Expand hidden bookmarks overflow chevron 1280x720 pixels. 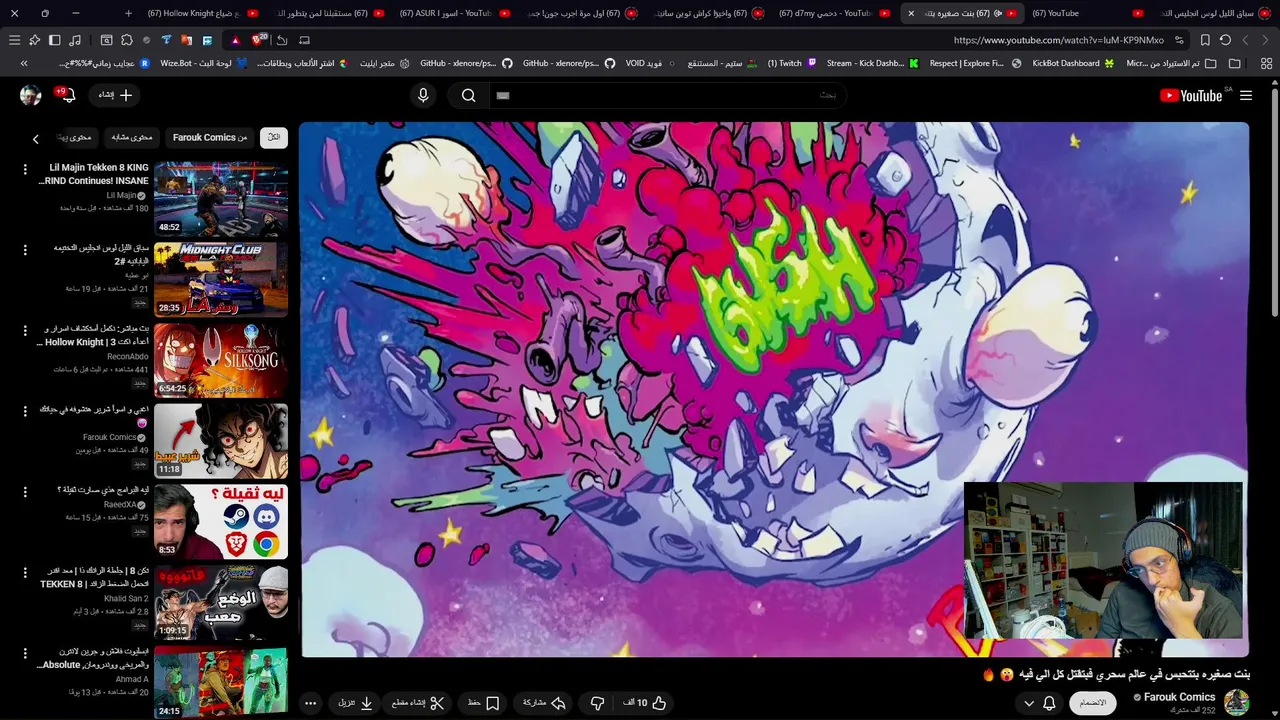(24, 63)
